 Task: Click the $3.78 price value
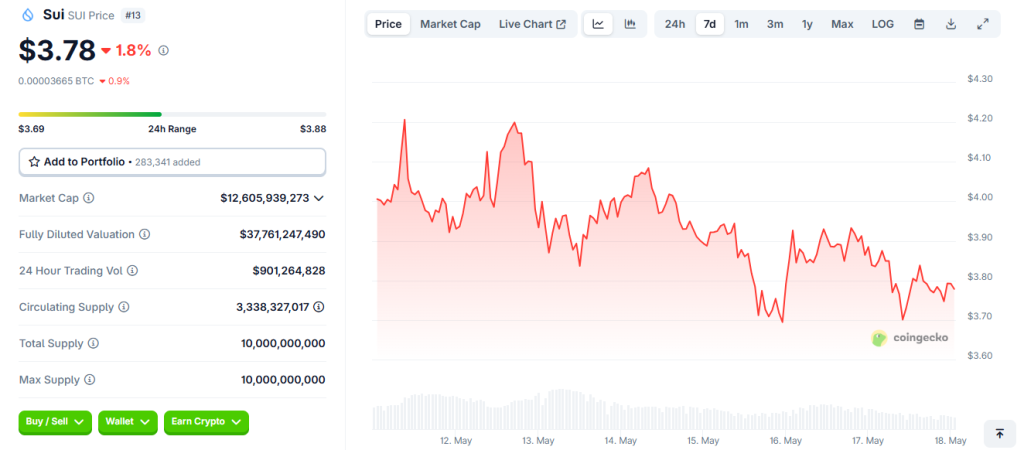click(x=57, y=50)
